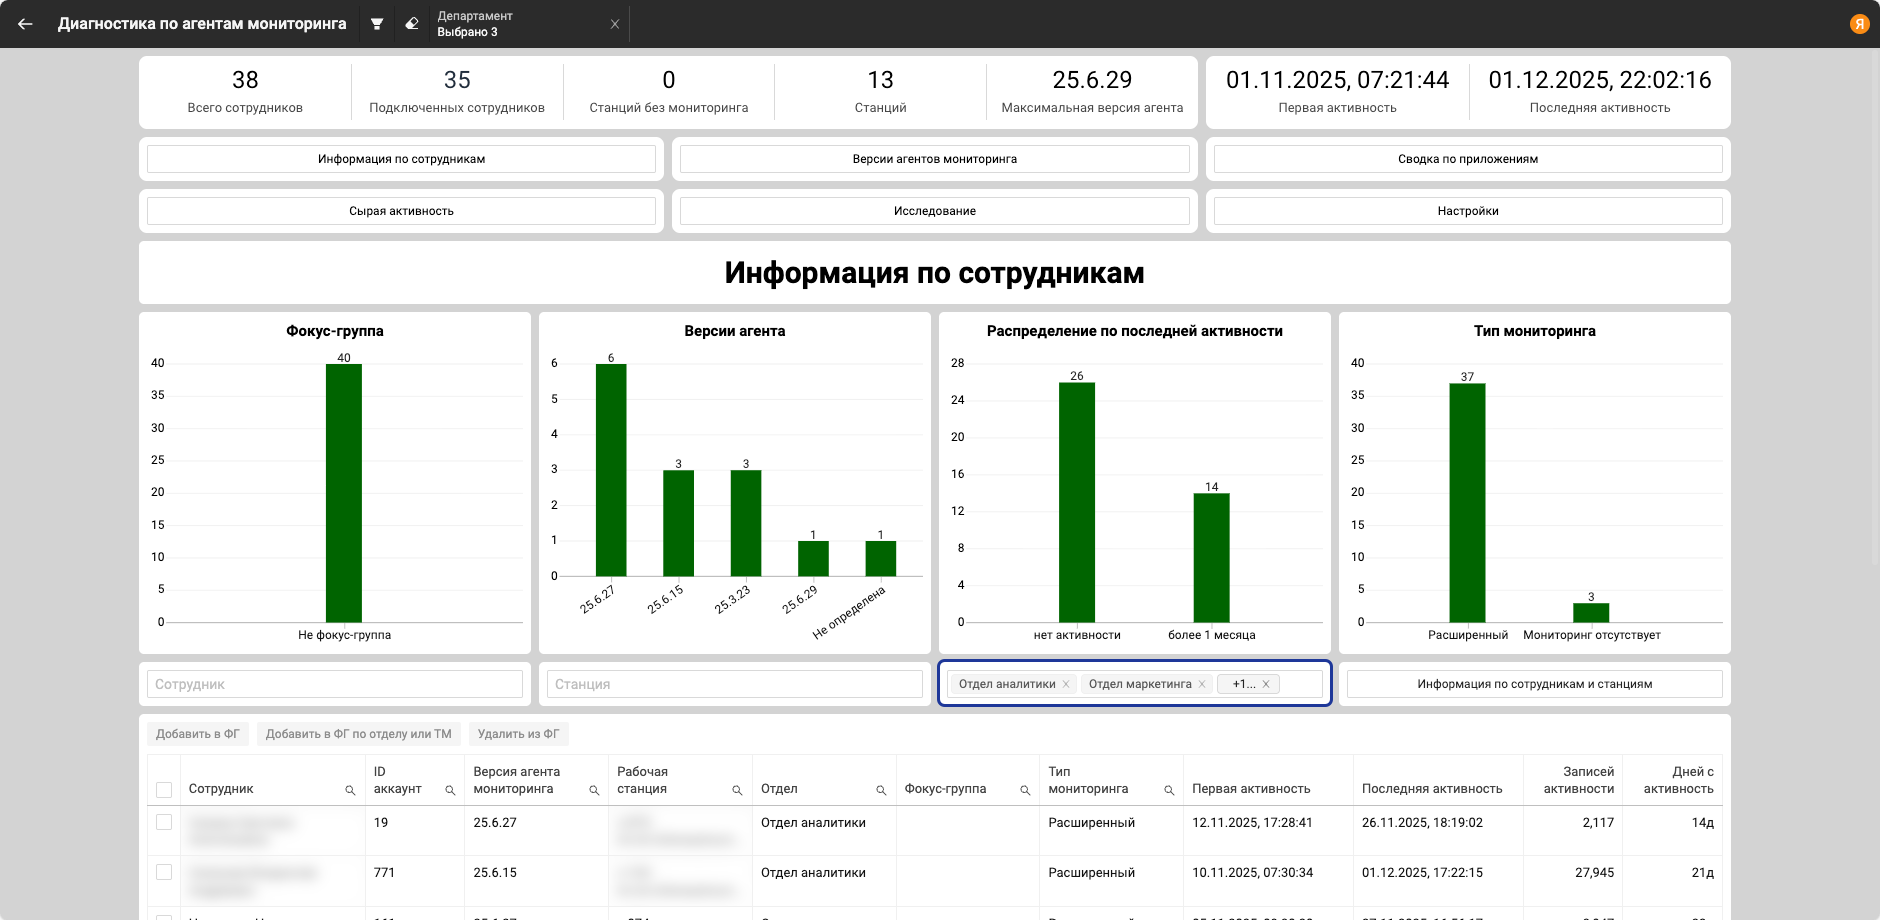
Task: Select the Не определена bar in Версии агента
Action: [880, 558]
